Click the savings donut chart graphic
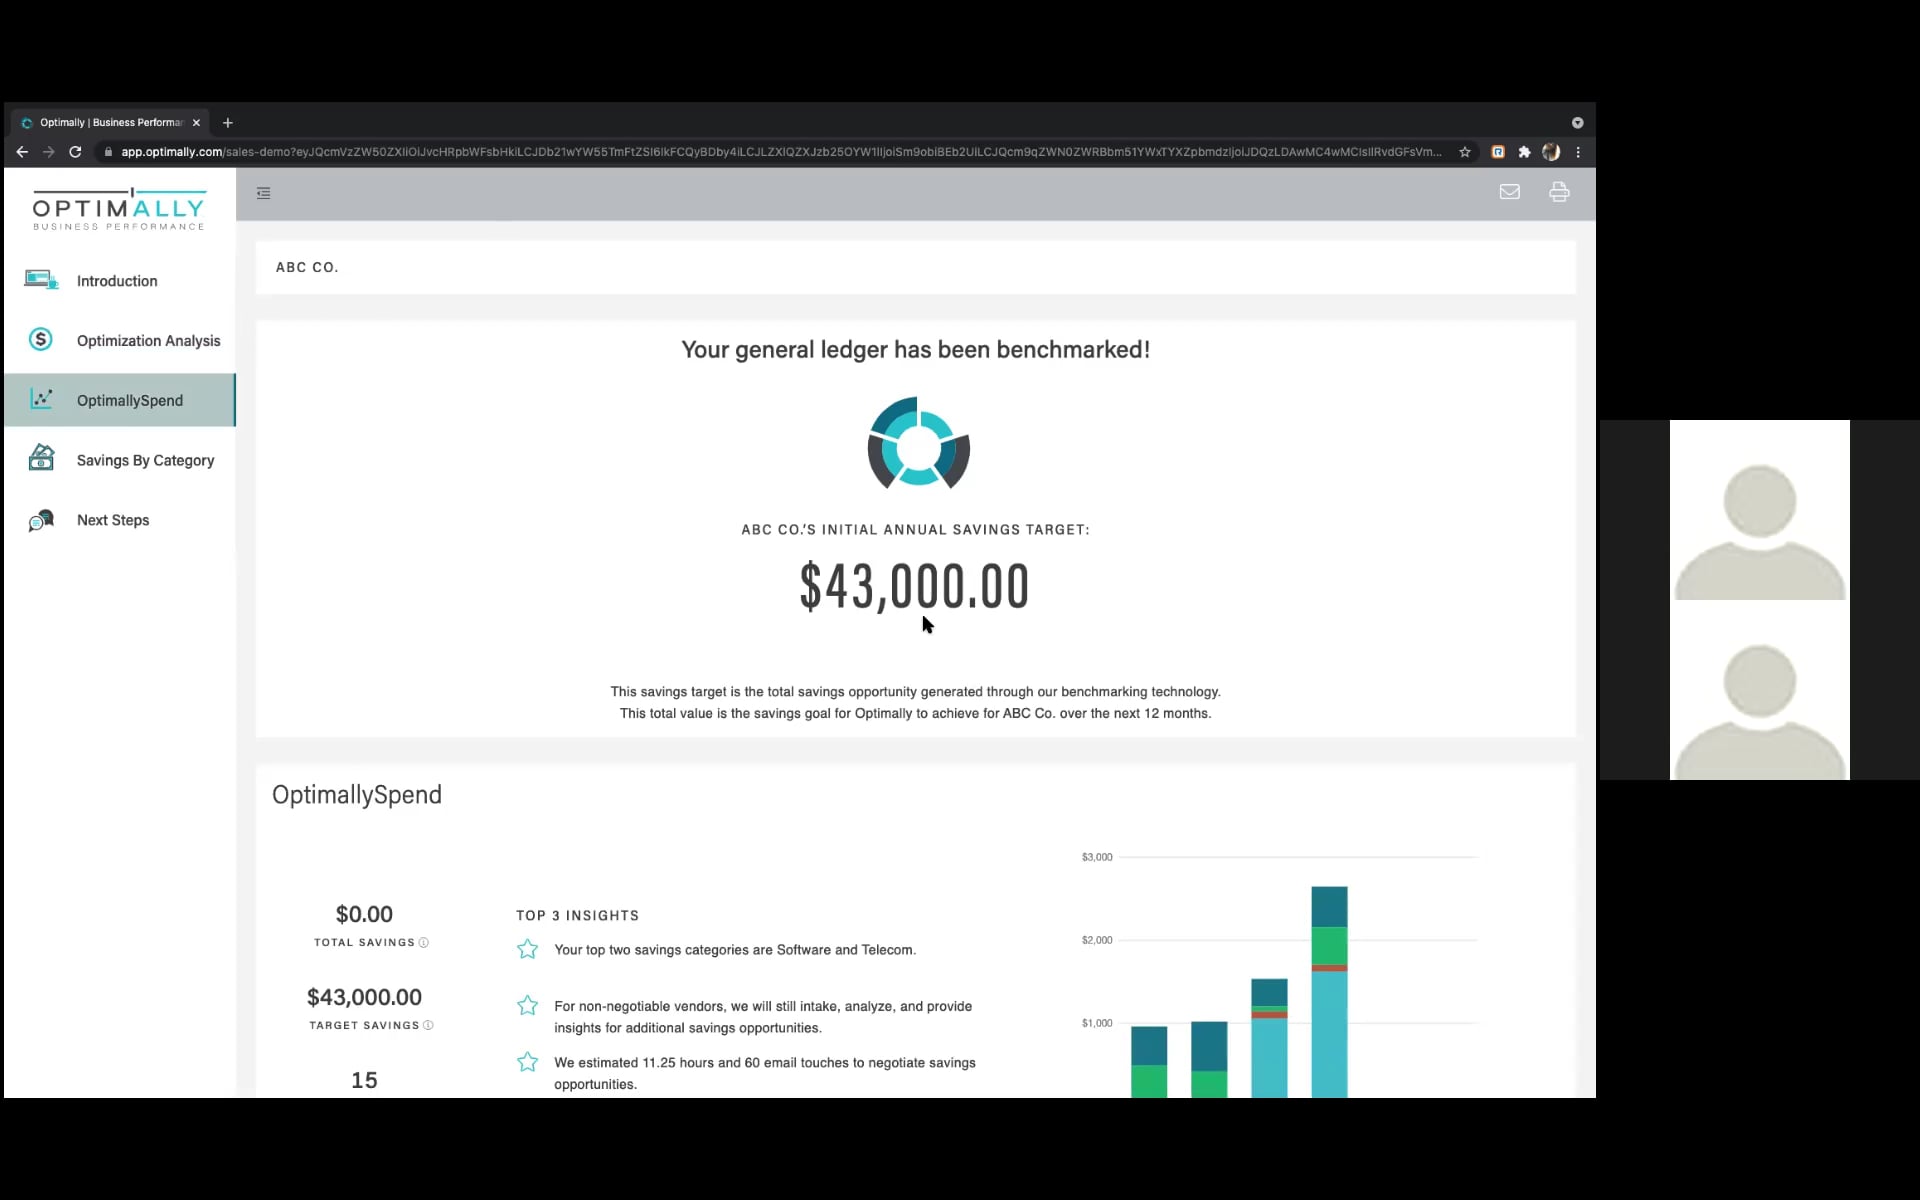Viewport: 1920px width, 1200px height. (918, 443)
